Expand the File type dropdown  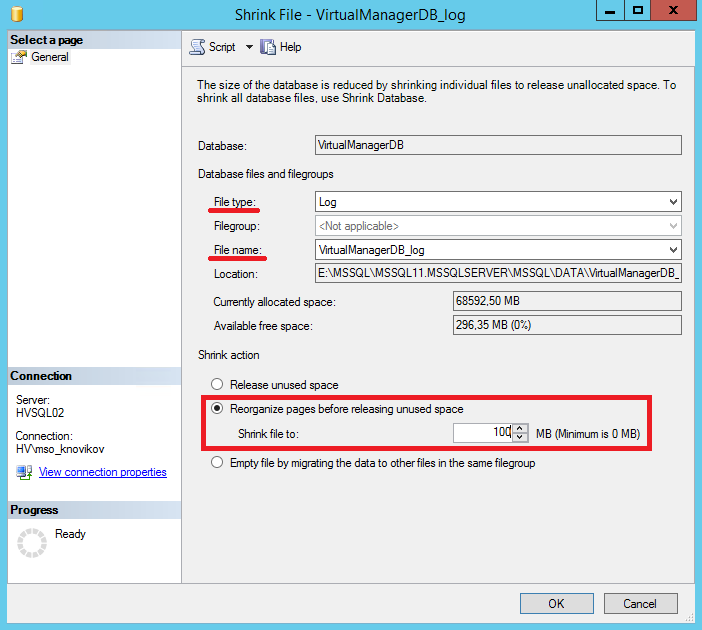(673, 202)
